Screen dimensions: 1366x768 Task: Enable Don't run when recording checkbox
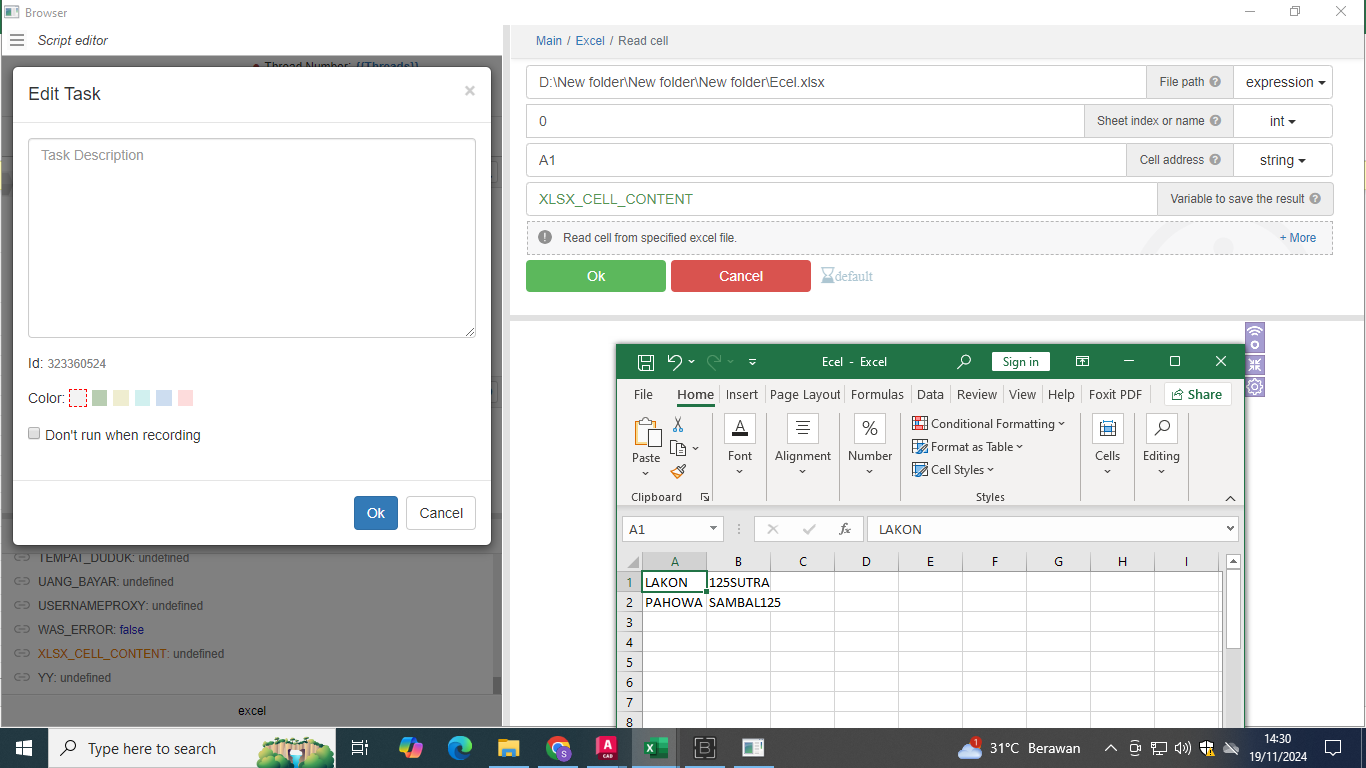(35, 434)
